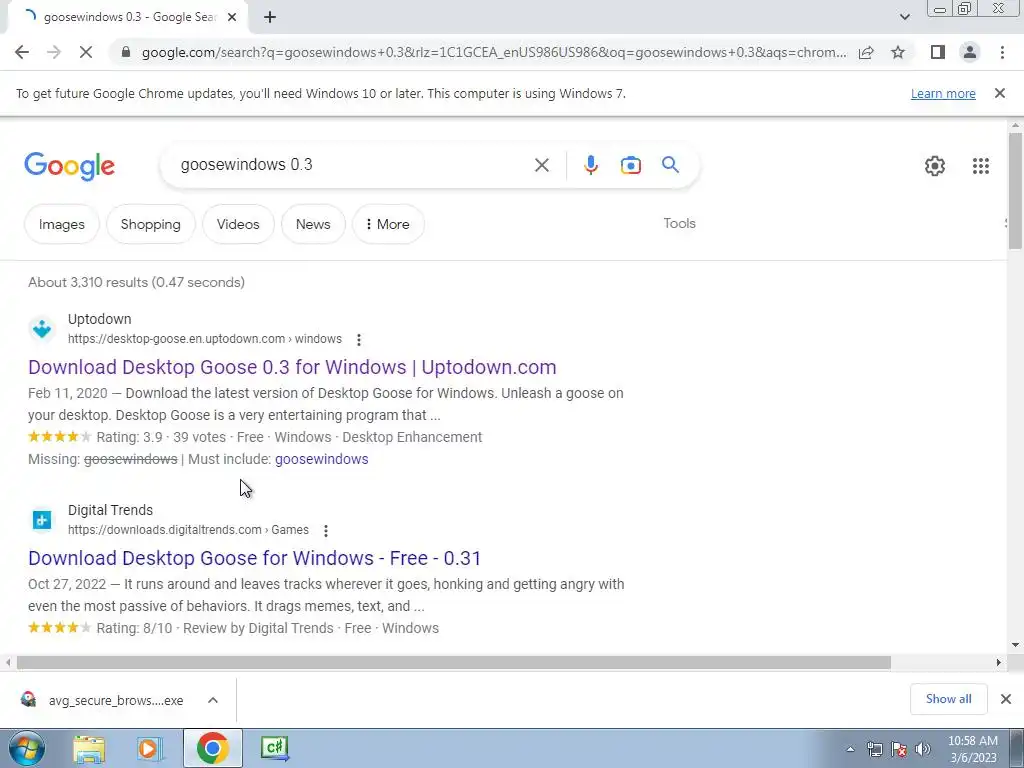Click the blue magnifier search button
The width and height of the screenshot is (1024, 768).
pyautogui.click(x=670, y=165)
